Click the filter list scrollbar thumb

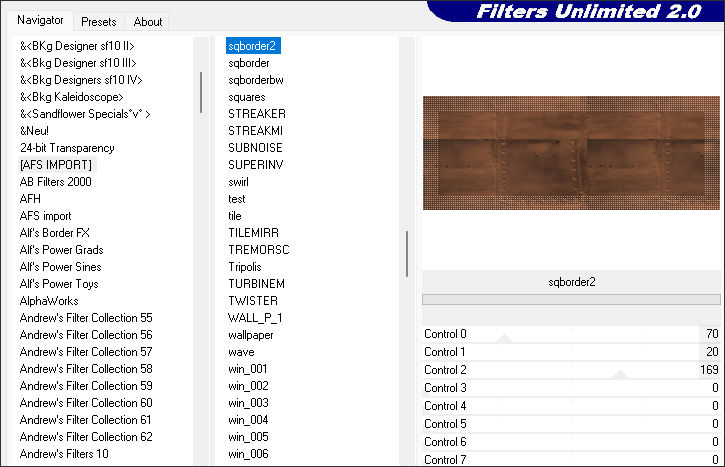pos(406,254)
